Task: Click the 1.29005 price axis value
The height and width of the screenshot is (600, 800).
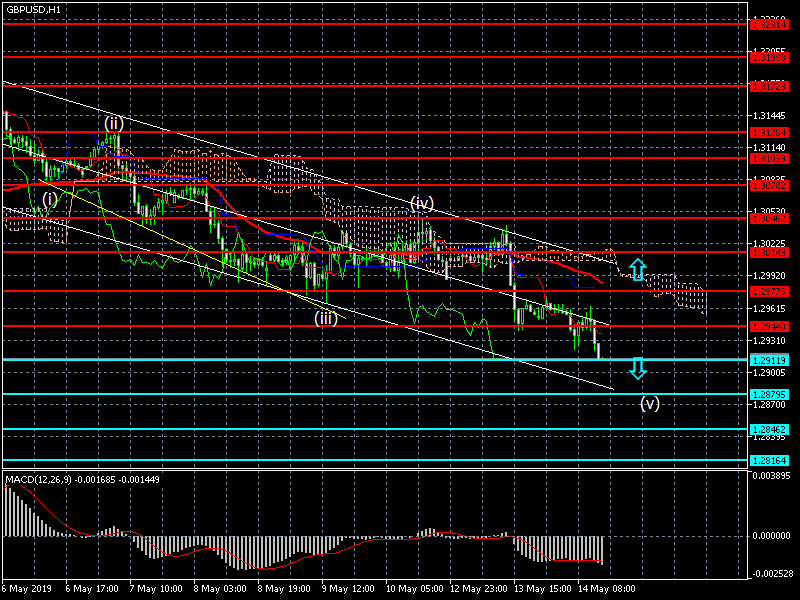Action: point(769,372)
